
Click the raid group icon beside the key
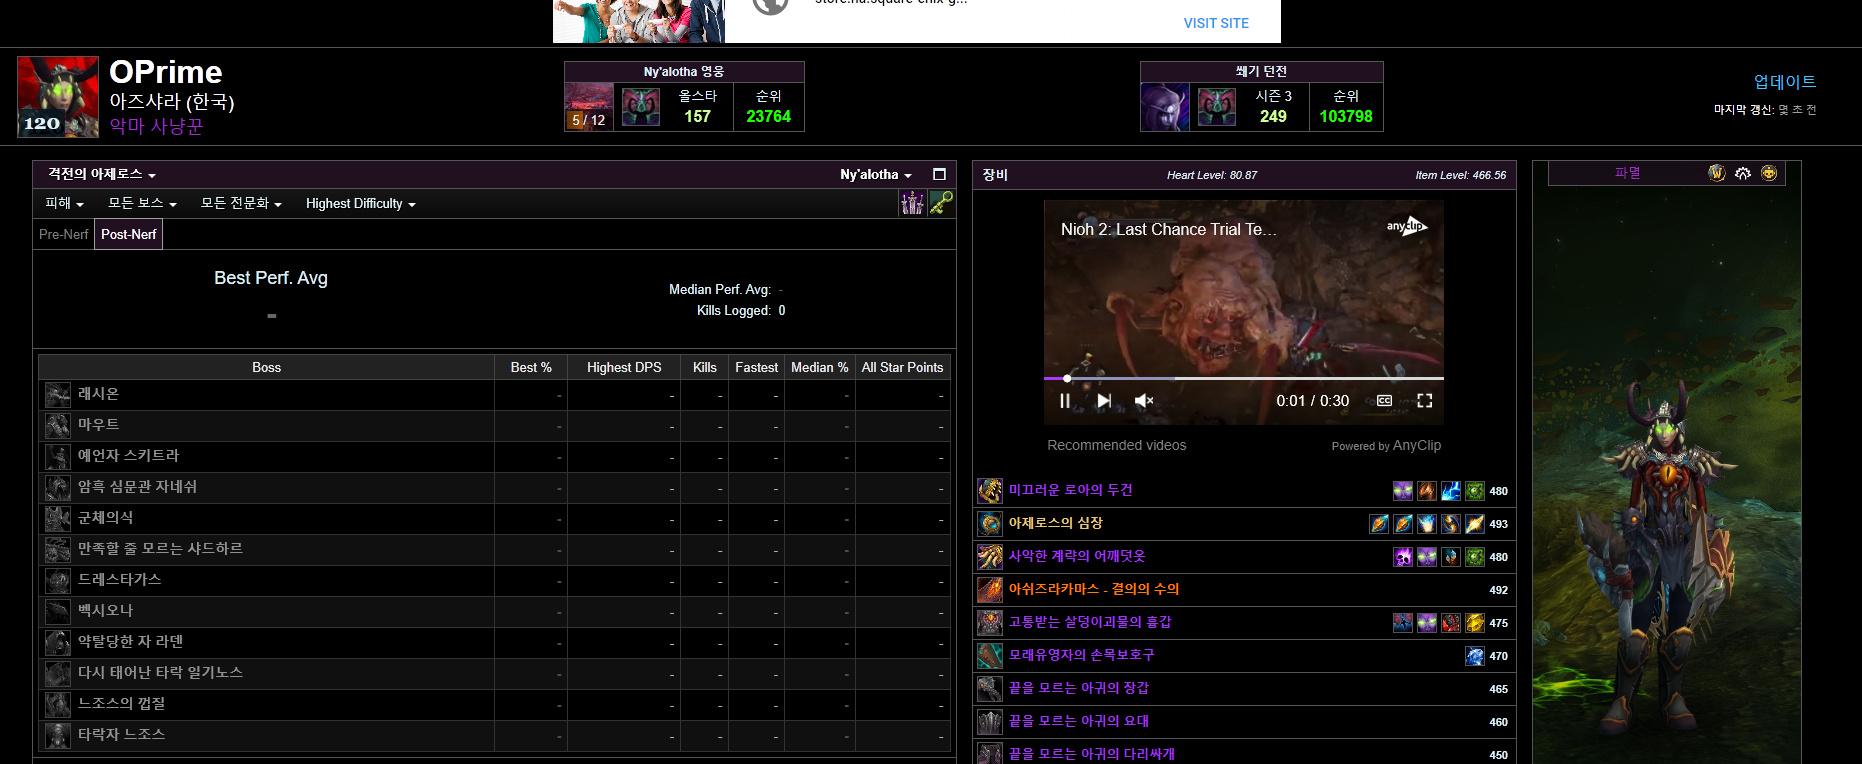pyautogui.click(x=912, y=203)
